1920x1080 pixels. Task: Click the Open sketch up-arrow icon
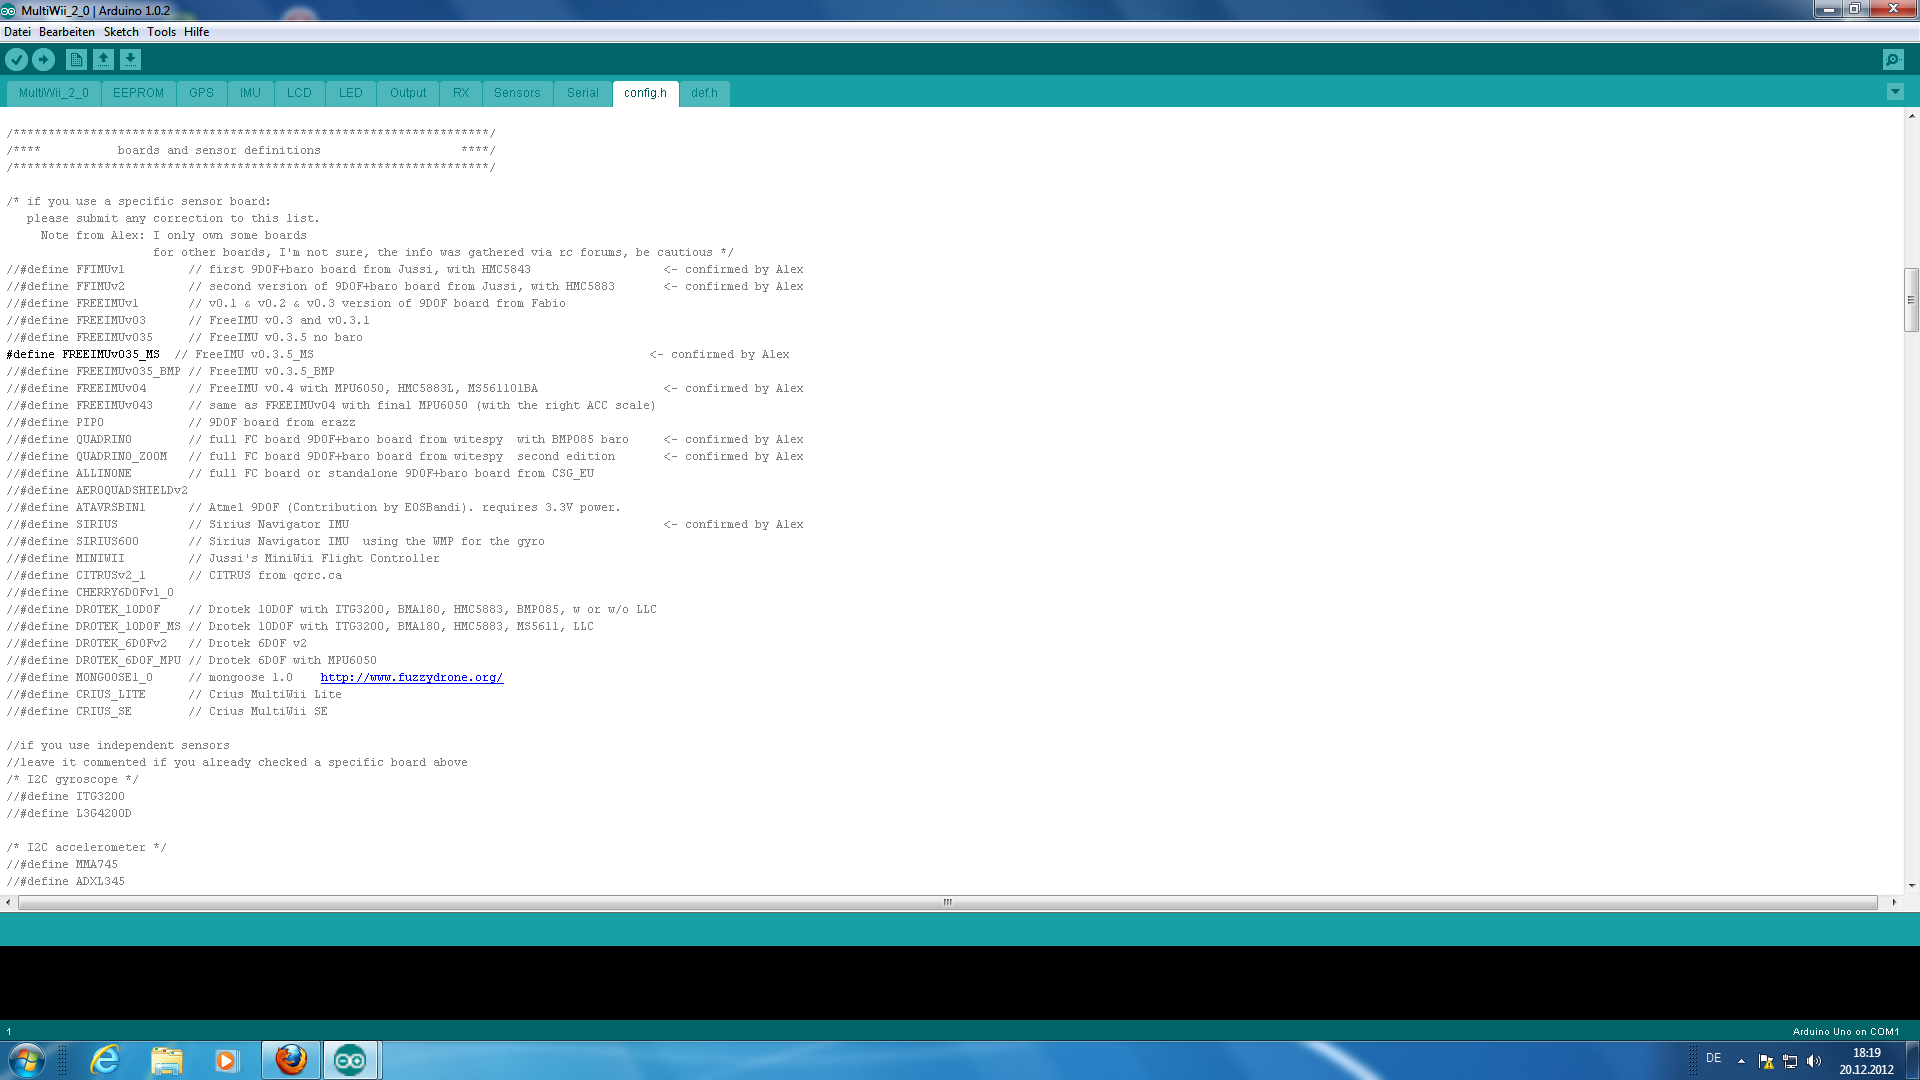[x=103, y=60]
